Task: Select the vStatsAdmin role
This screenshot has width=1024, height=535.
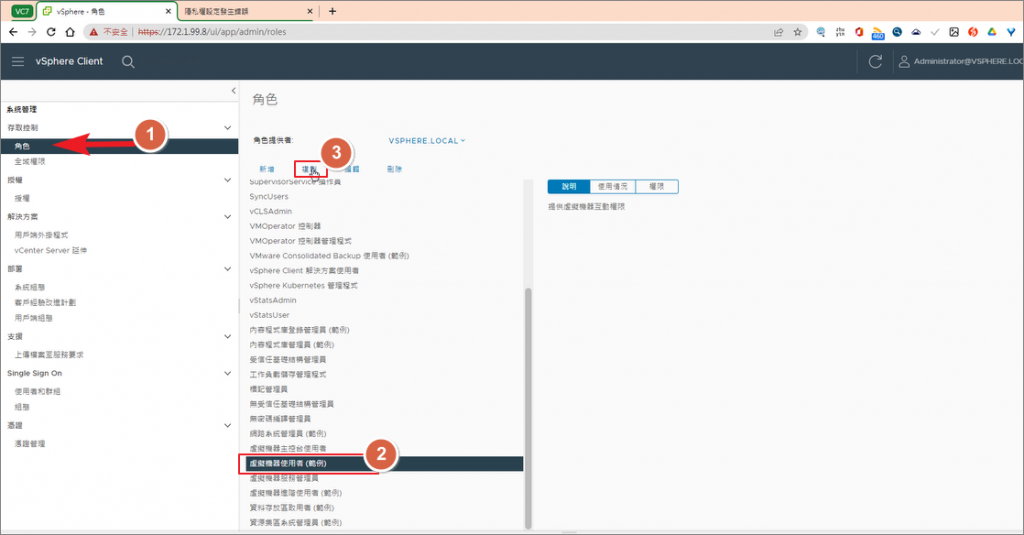Action: 272,300
